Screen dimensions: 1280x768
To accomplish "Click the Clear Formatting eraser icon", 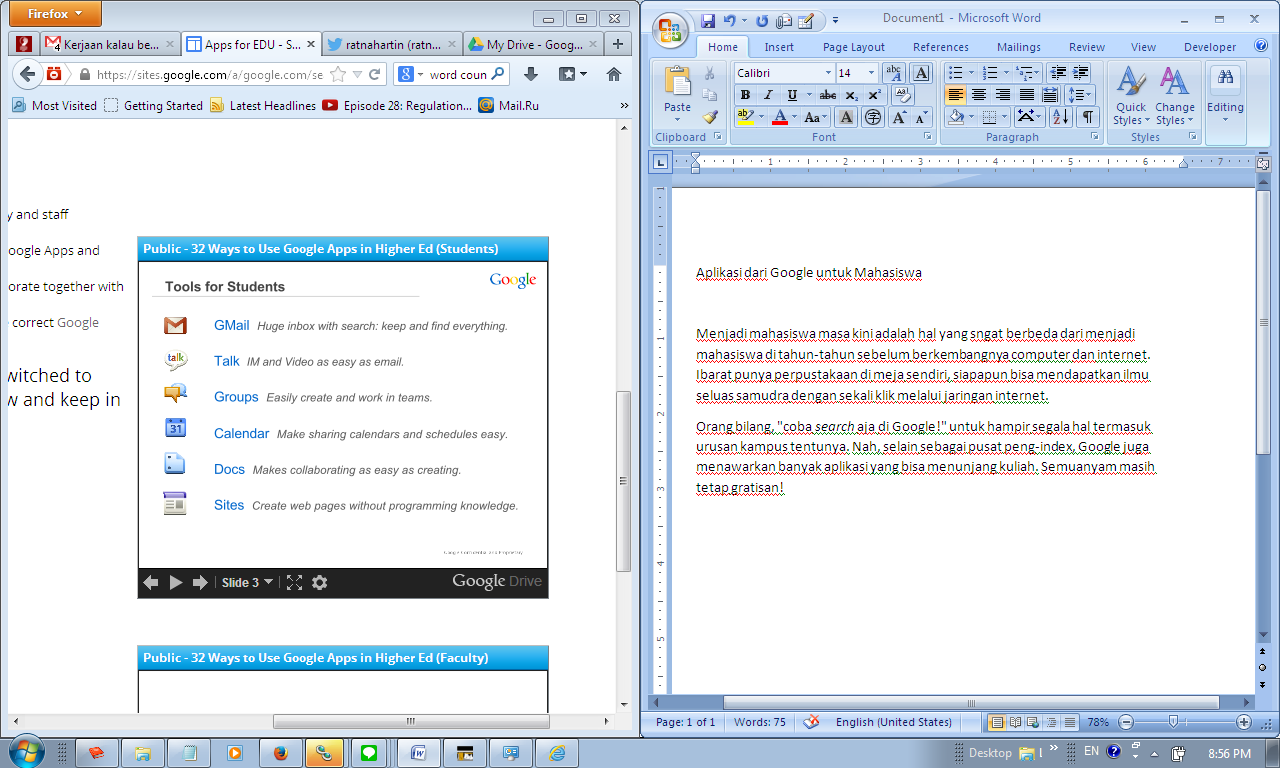I will click(902, 95).
